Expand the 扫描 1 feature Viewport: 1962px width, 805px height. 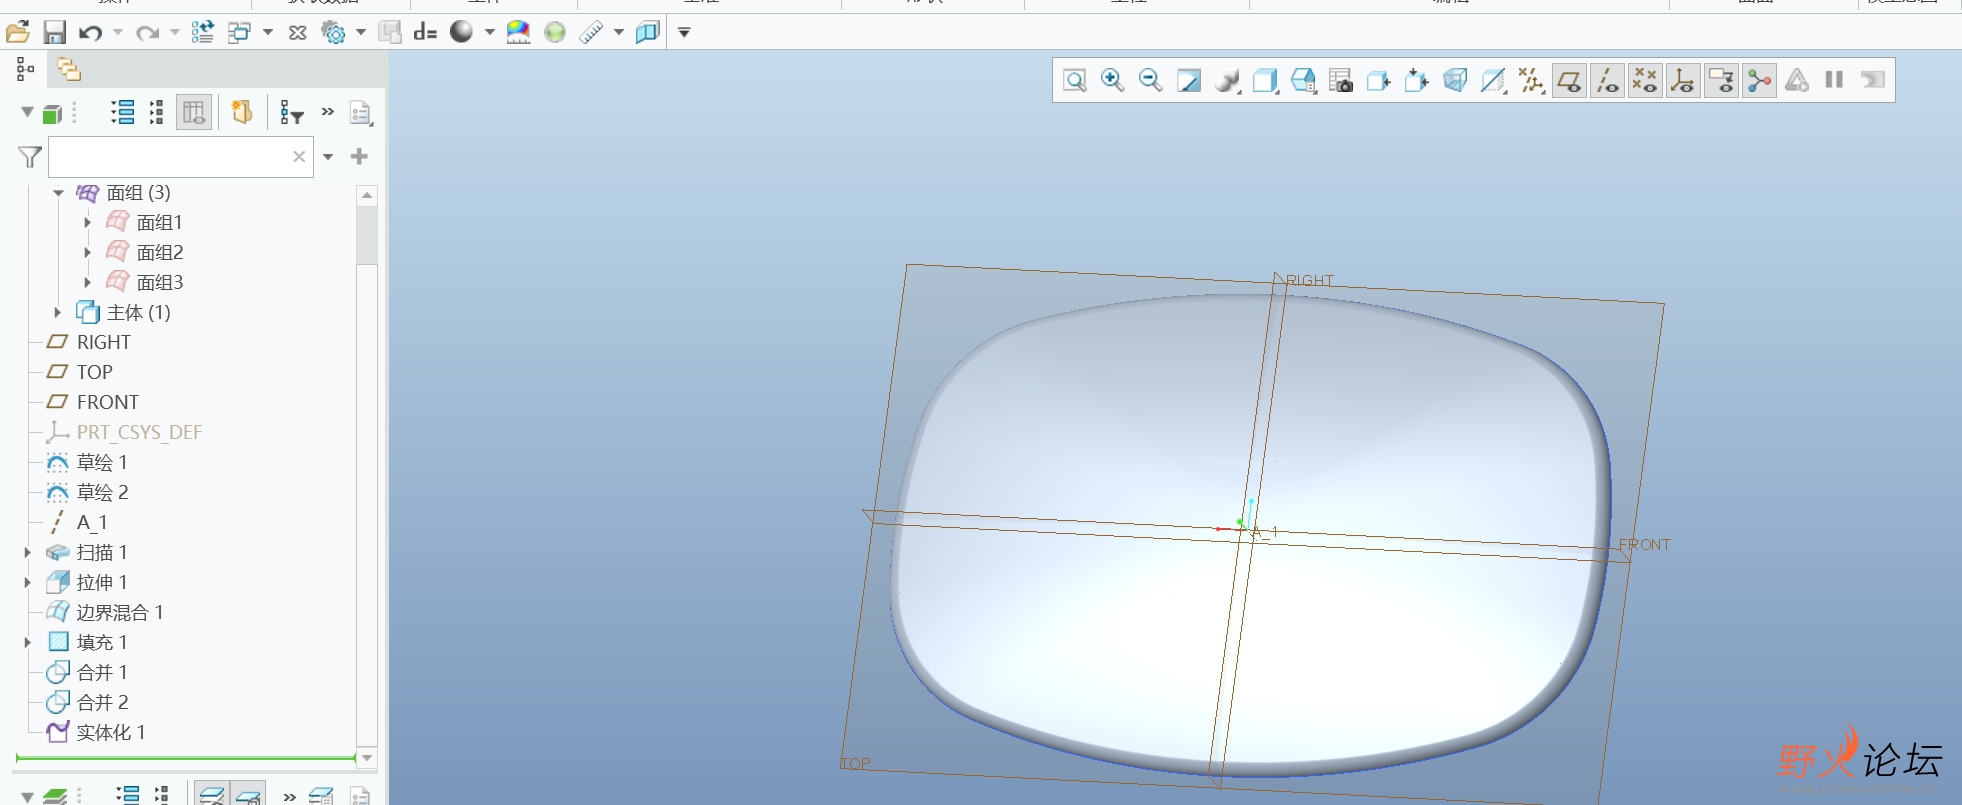pos(28,552)
